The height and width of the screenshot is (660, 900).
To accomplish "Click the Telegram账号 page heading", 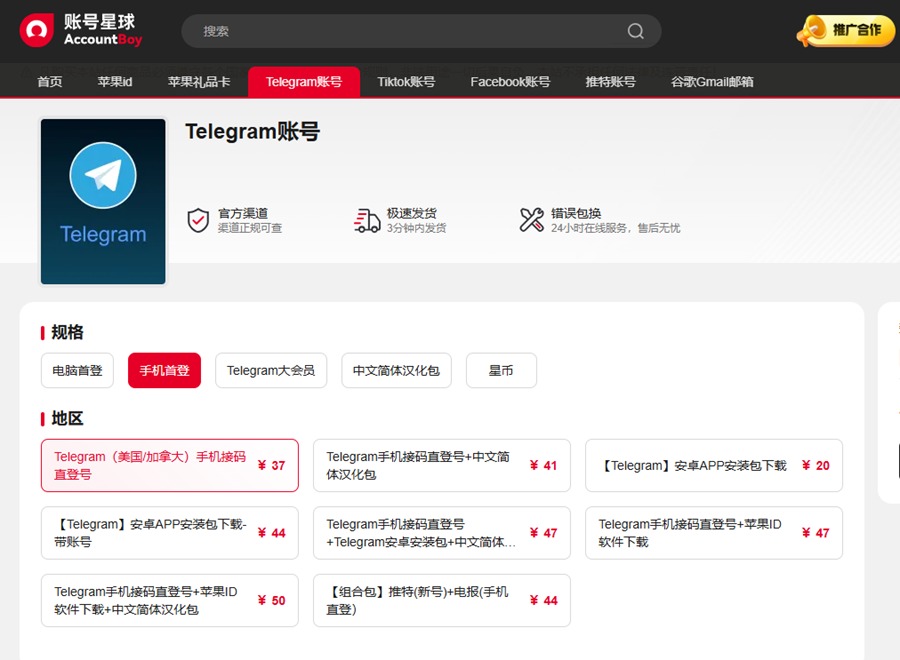I will (x=253, y=131).
